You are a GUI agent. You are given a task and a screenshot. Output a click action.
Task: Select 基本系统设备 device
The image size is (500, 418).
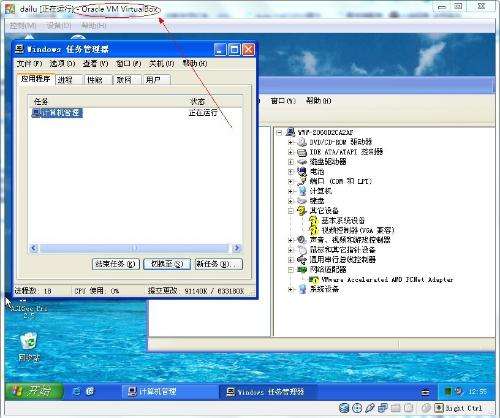tap(343, 220)
